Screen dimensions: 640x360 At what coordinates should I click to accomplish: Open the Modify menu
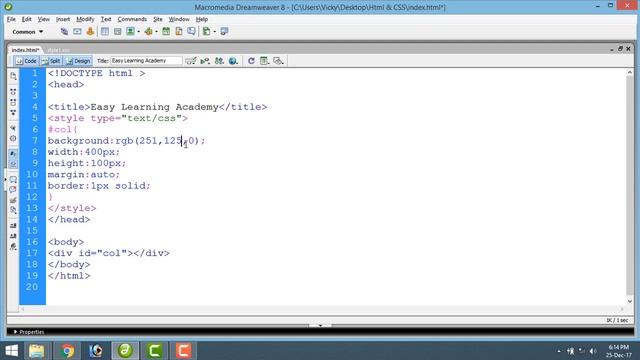click(85, 19)
